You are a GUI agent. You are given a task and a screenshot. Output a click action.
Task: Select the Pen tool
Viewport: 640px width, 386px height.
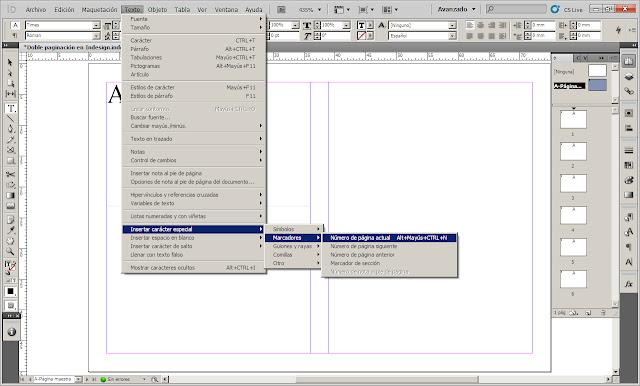click(11, 129)
